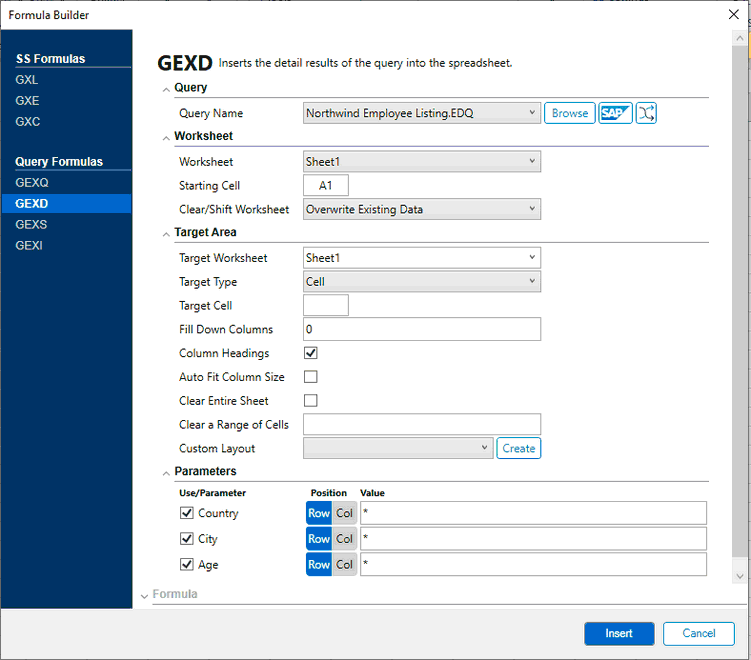Check the Clear Entire Sheet box
Viewport: 751px width, 660px height.
pyautogui.click(x=311, y=401)
